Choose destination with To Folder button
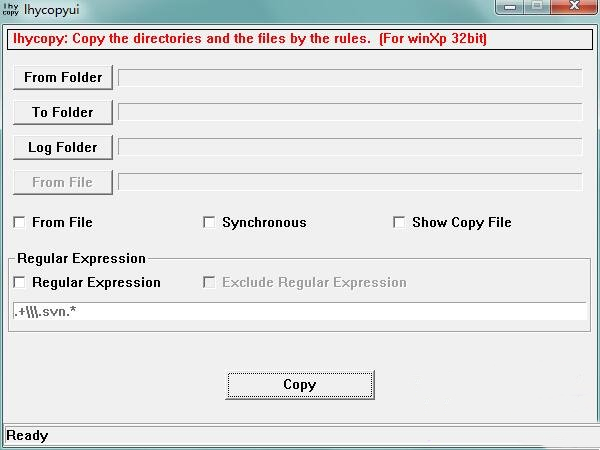The width and height of the screenshot is (600, 450). (x=63, y=112)
